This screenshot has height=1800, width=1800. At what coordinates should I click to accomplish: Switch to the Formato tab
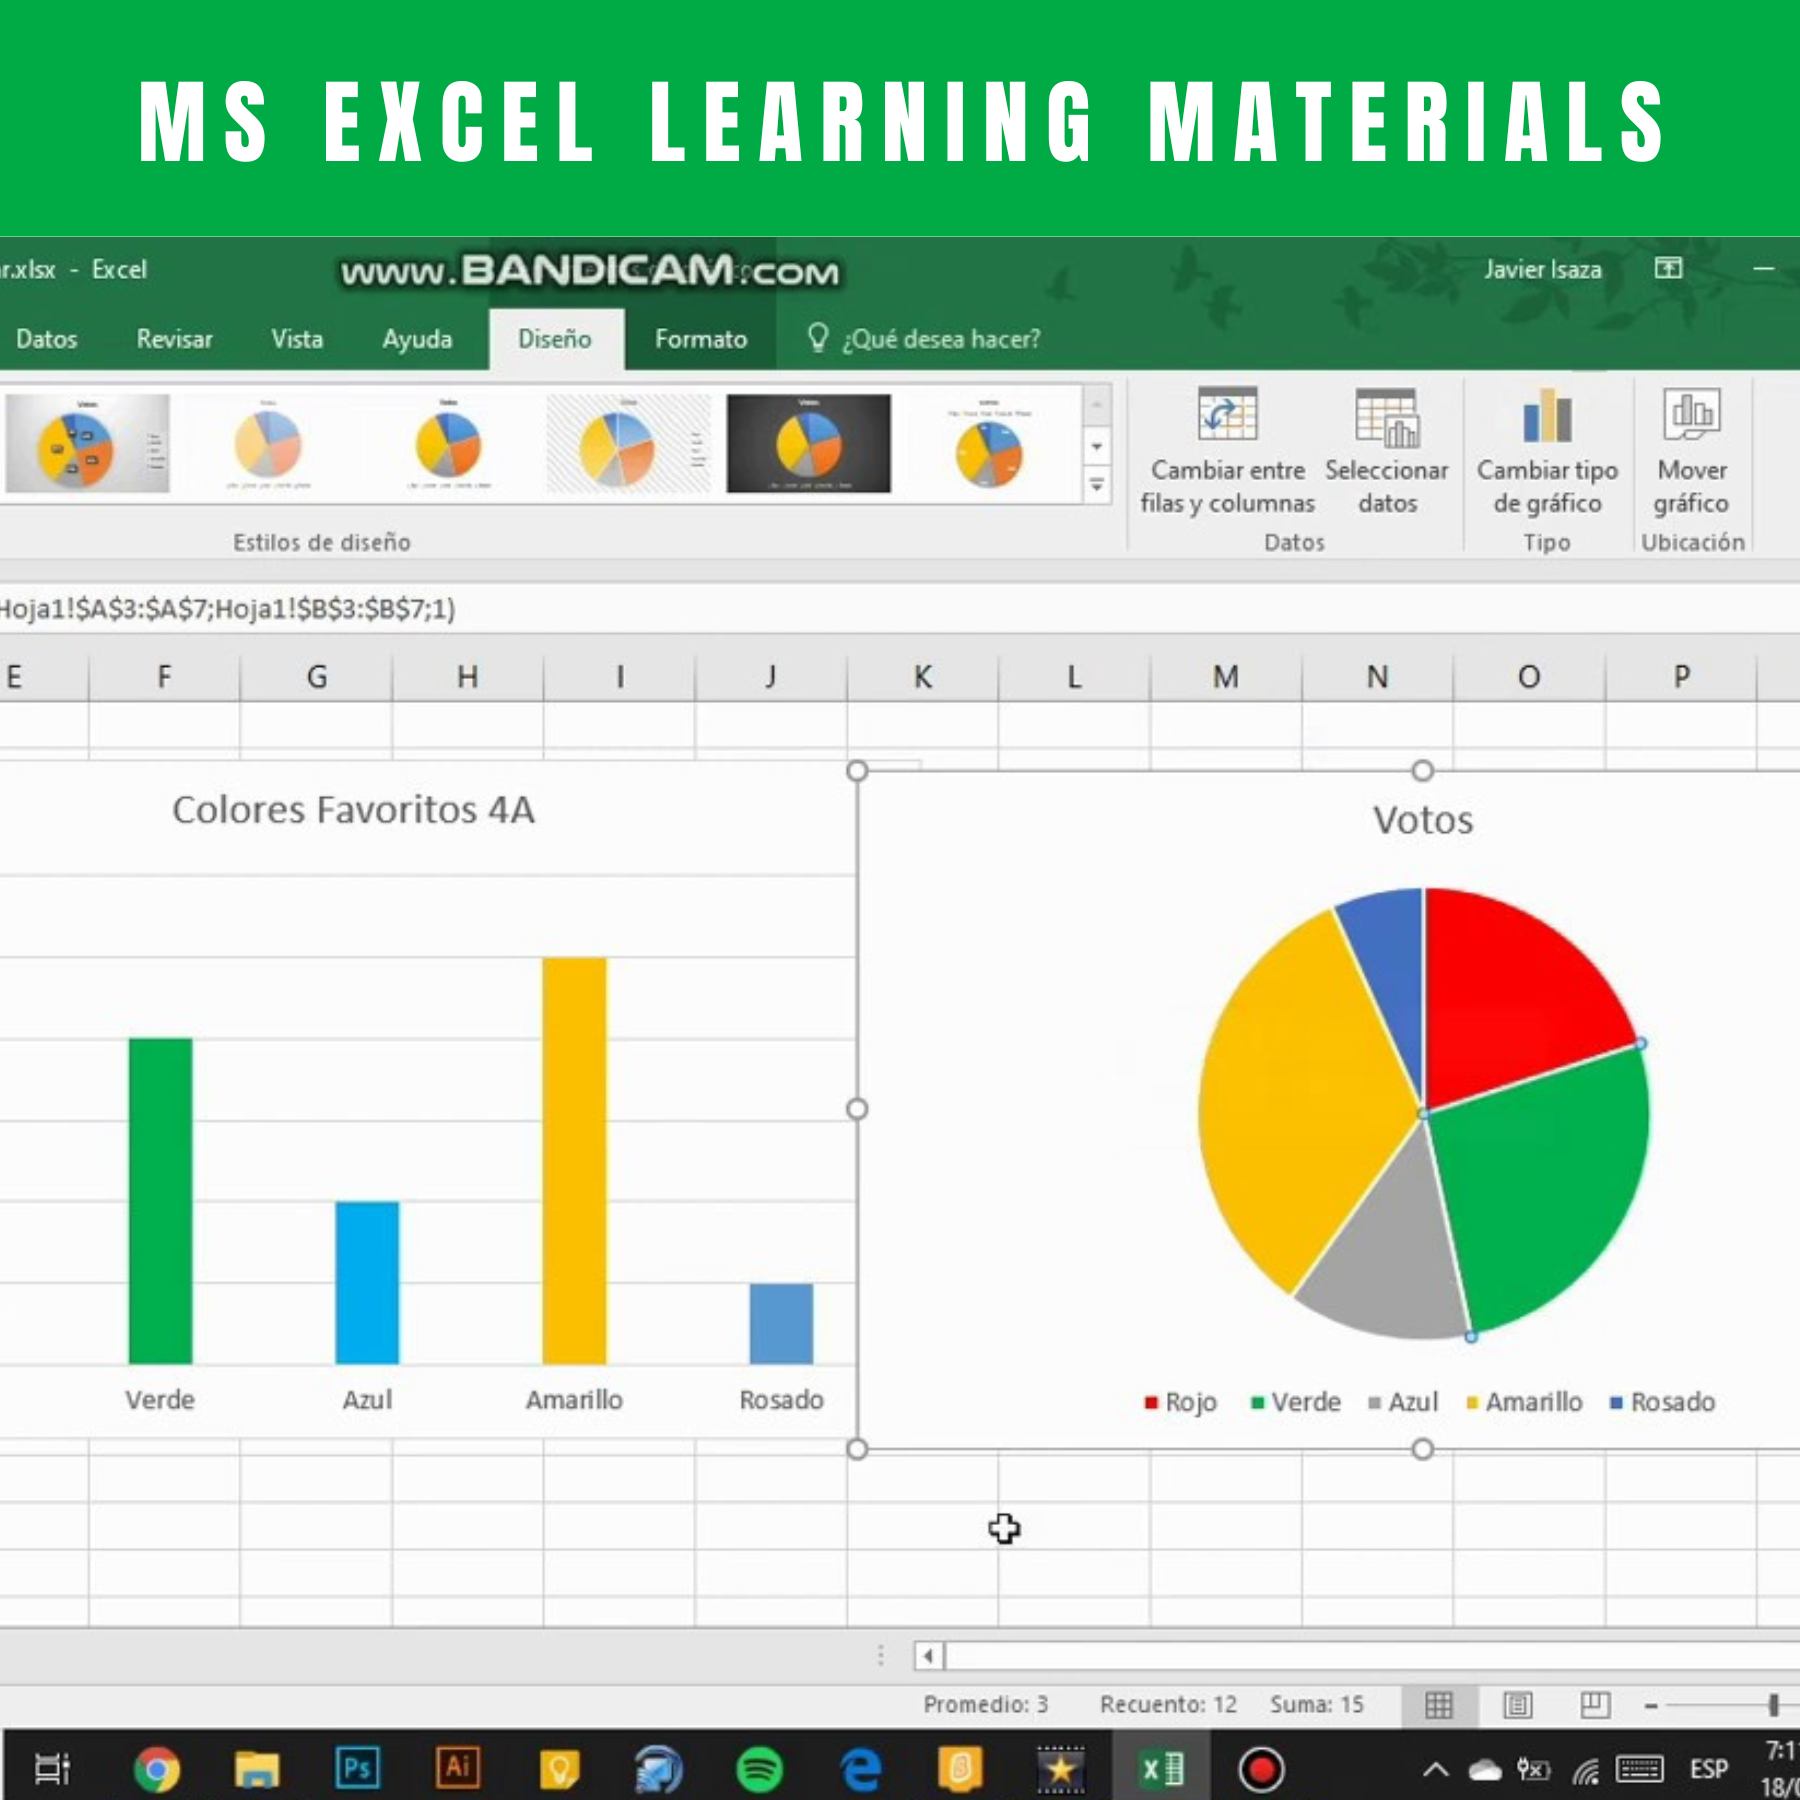pyautogui.click(x=701, y=339)
